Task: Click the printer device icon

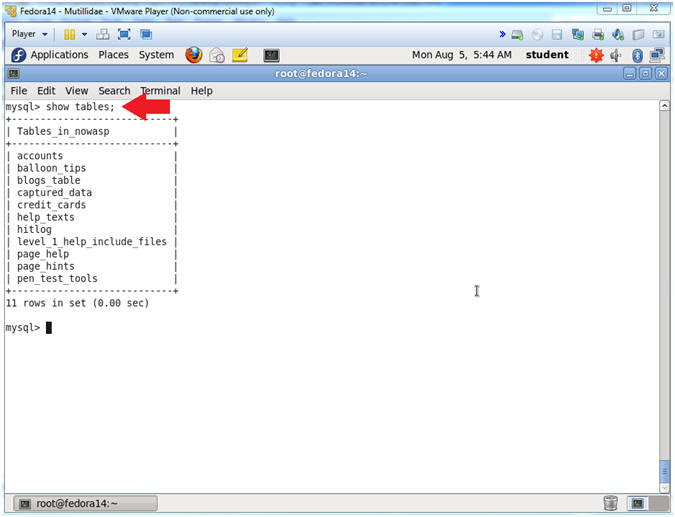Action: pos(598,34)
